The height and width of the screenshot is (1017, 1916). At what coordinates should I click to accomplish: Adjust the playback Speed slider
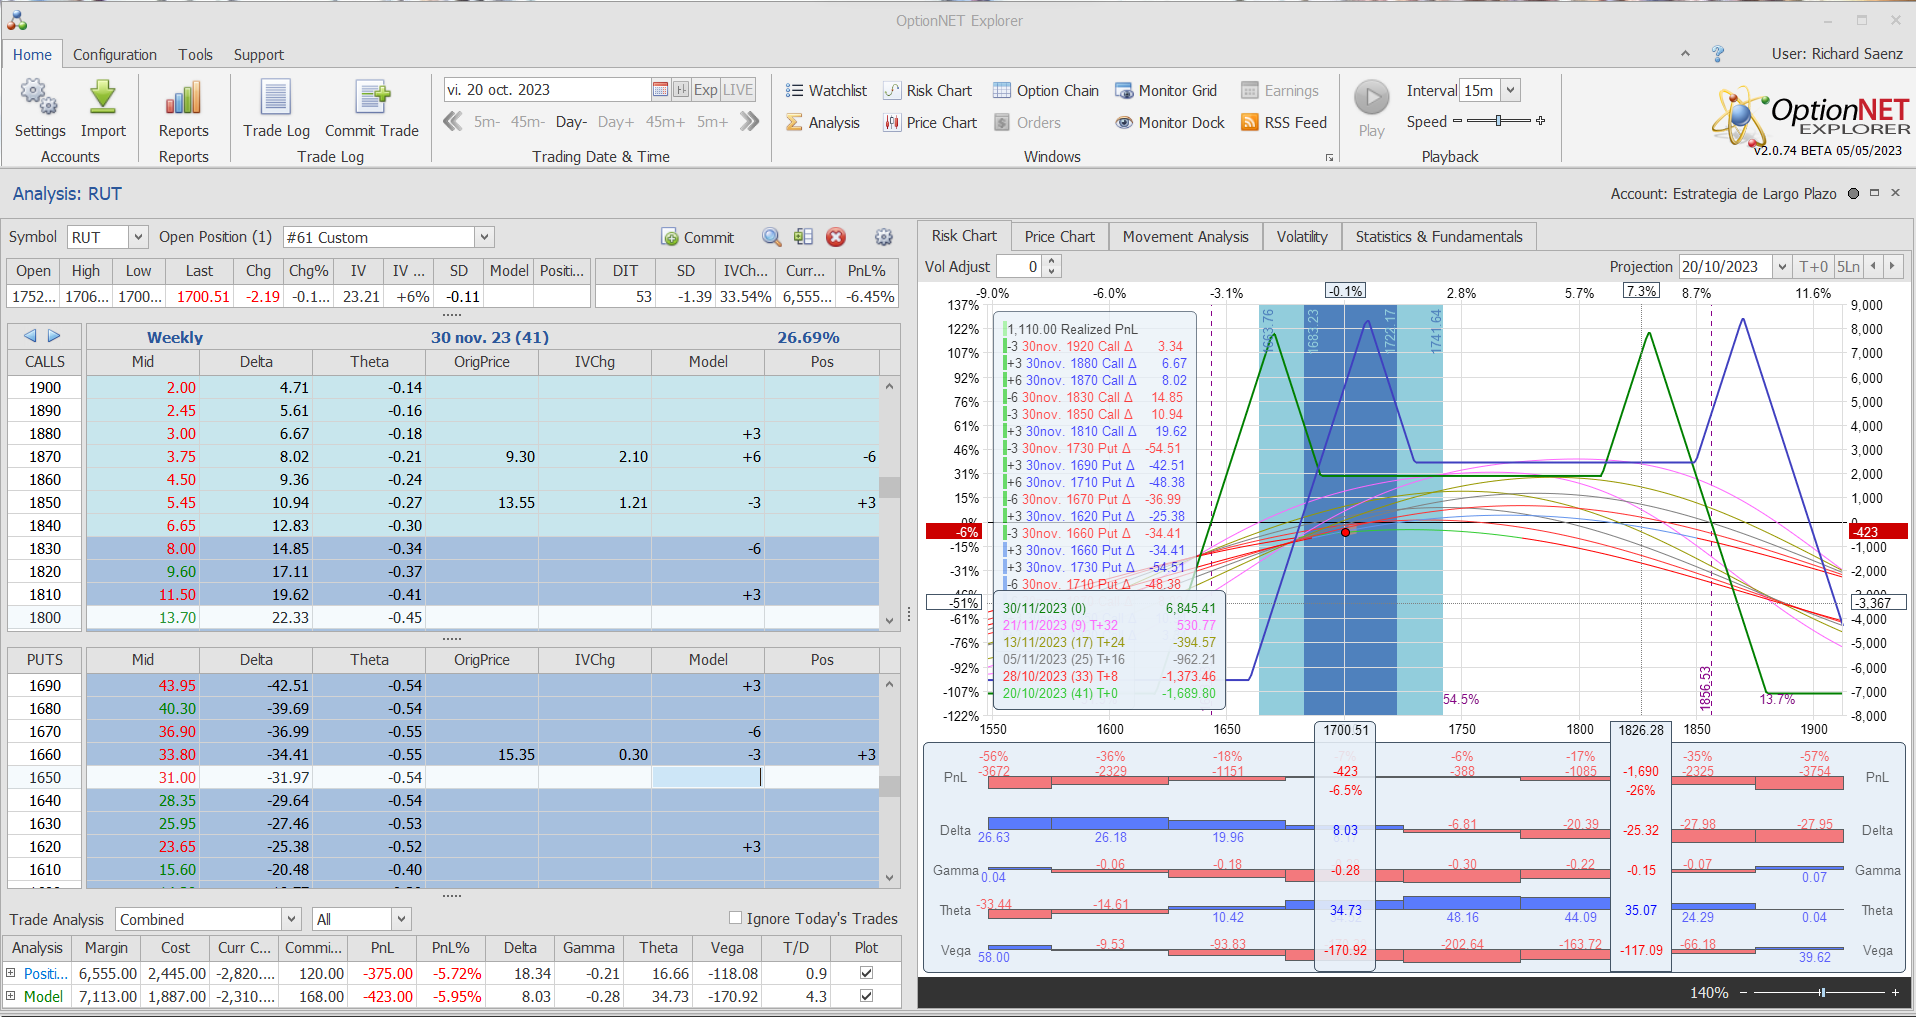point(1498,121)
